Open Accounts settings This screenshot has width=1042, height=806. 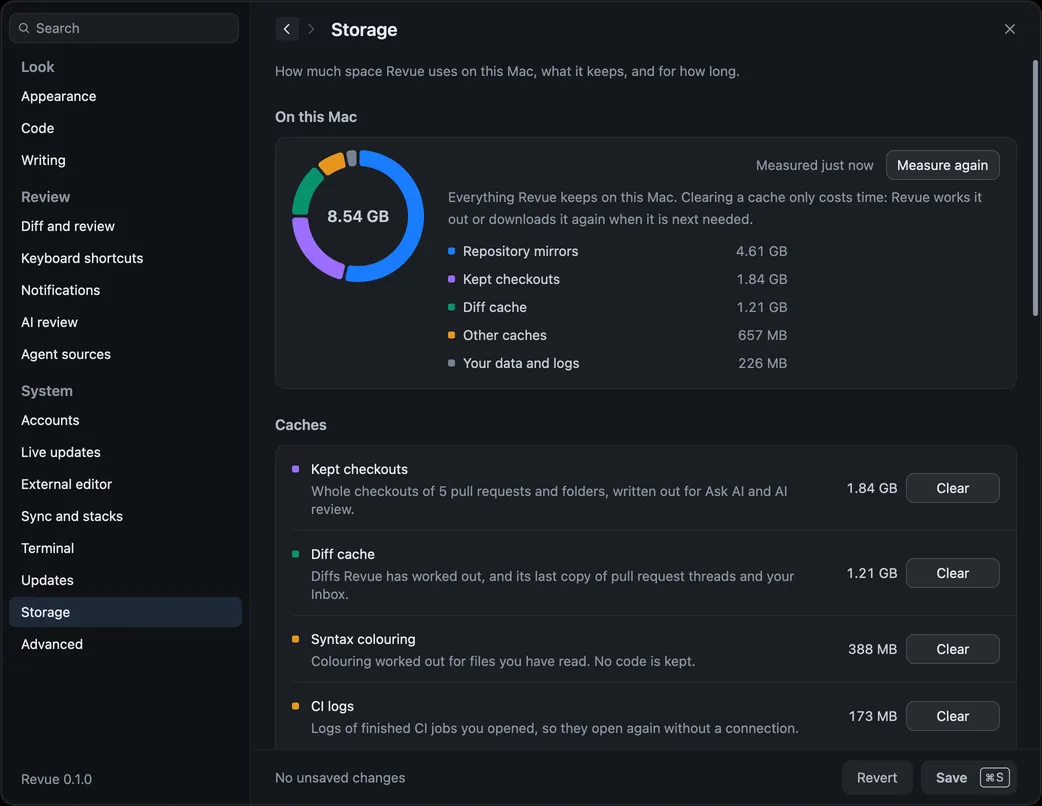point(125,420)
